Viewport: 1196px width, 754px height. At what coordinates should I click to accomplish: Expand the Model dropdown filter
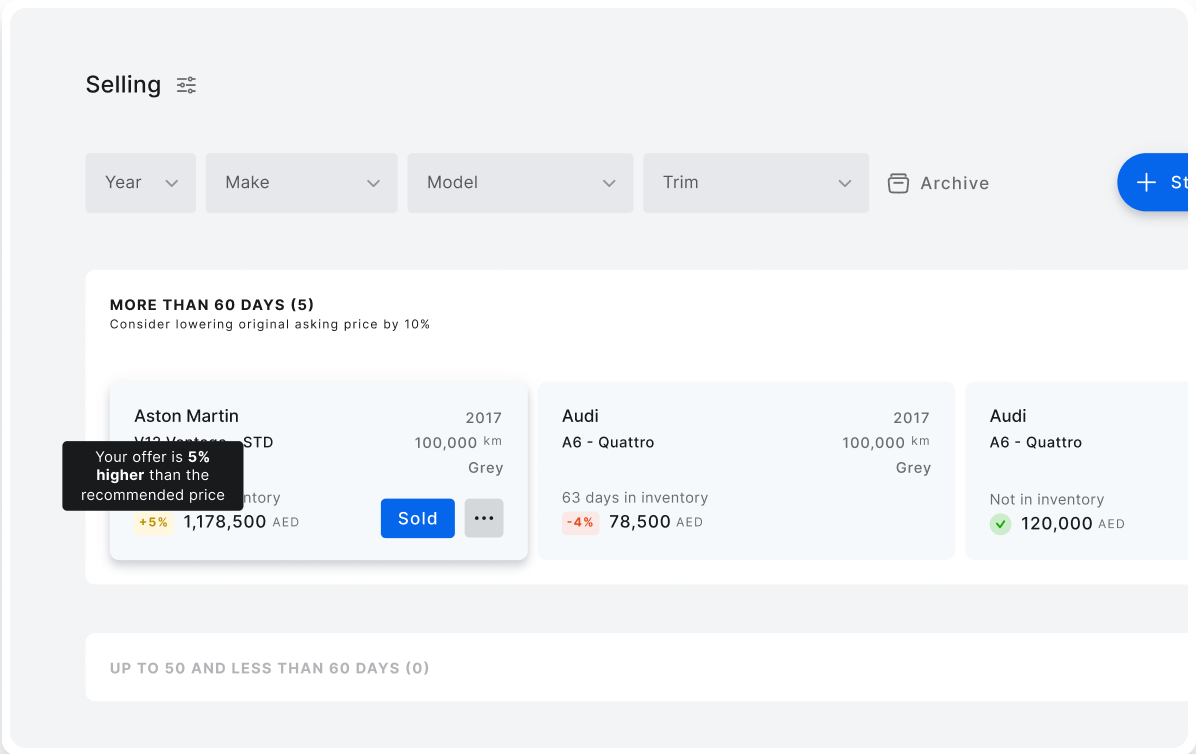tap(519, 182)
